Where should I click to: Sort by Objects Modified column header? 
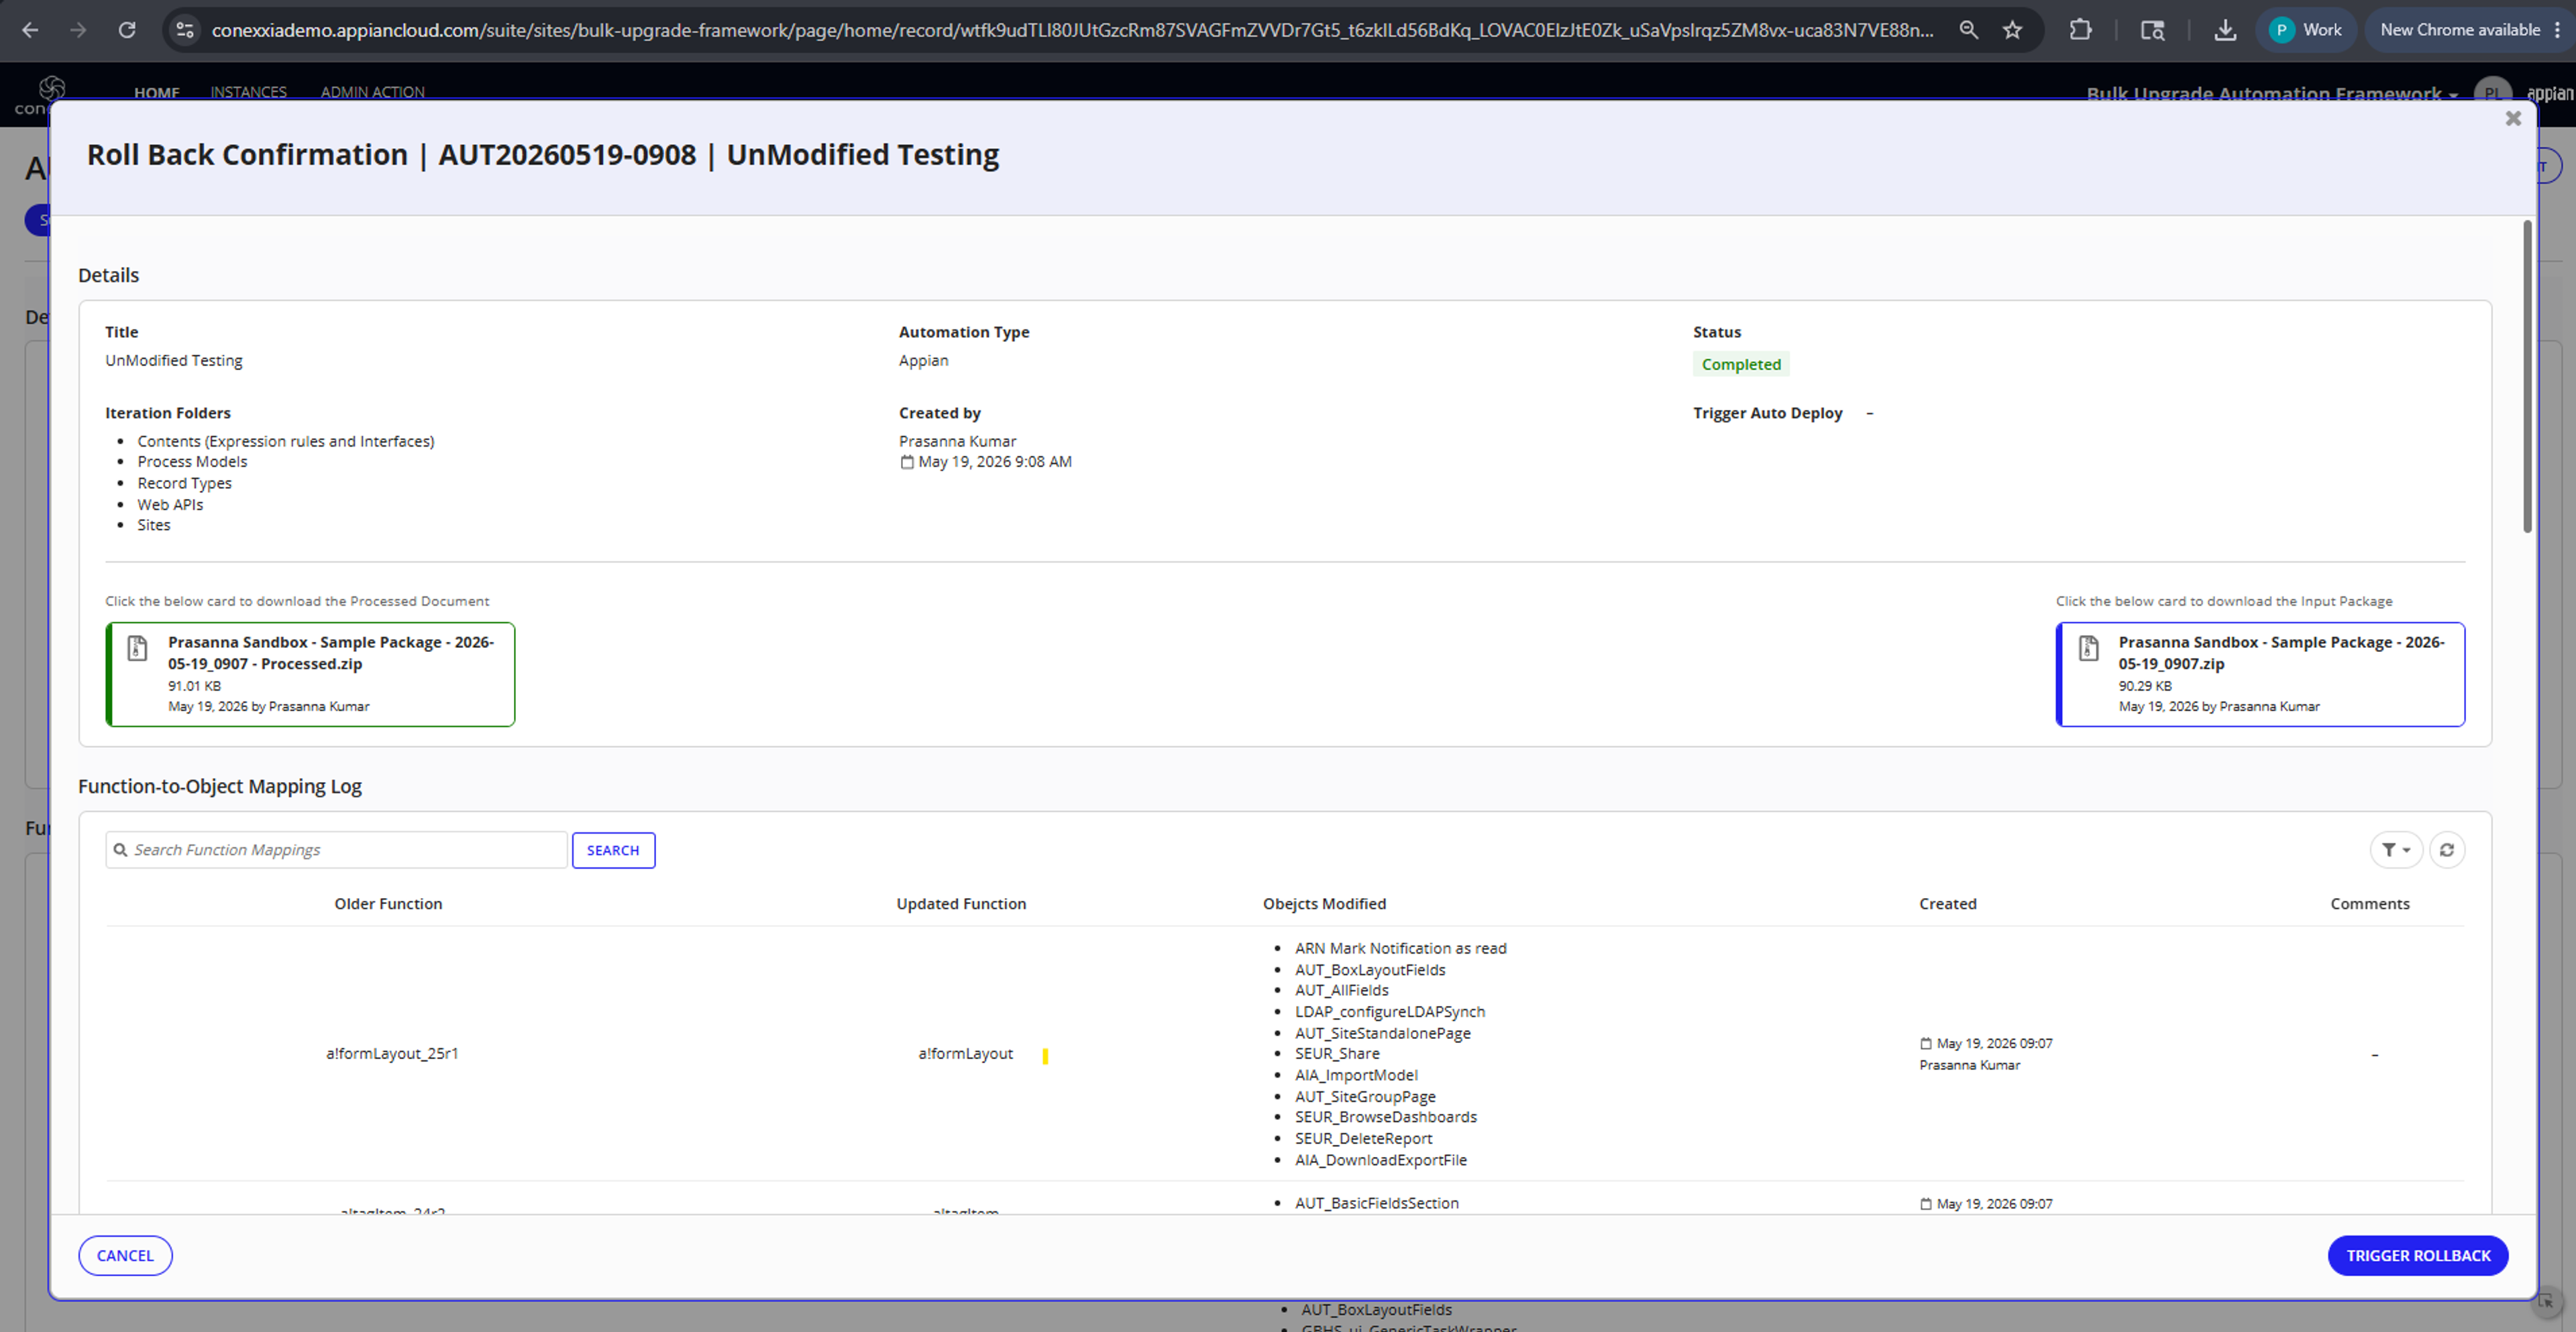coord(1324,904)
